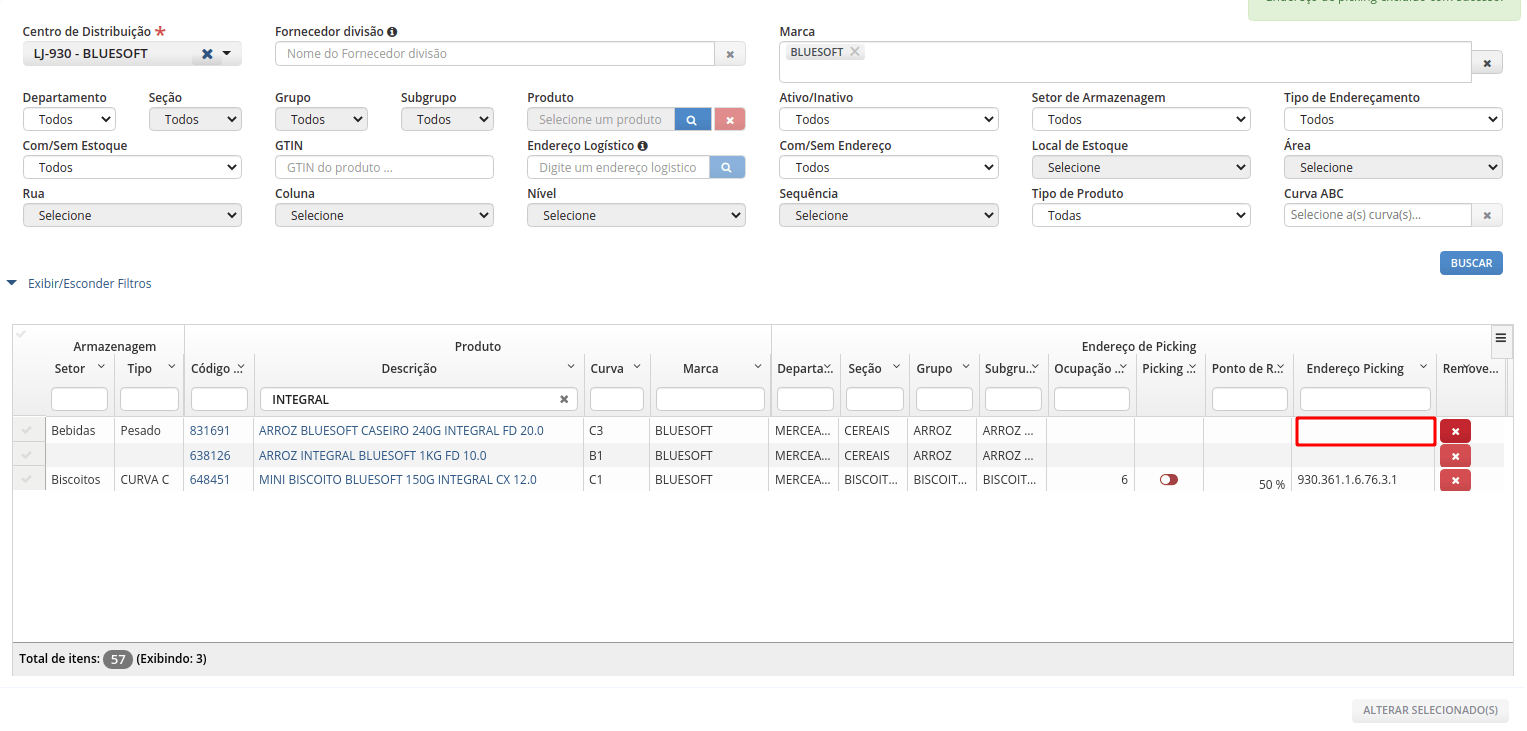Open the grid options hamburger menu
Screen dimensions: 1527x731
point(1501,338)
